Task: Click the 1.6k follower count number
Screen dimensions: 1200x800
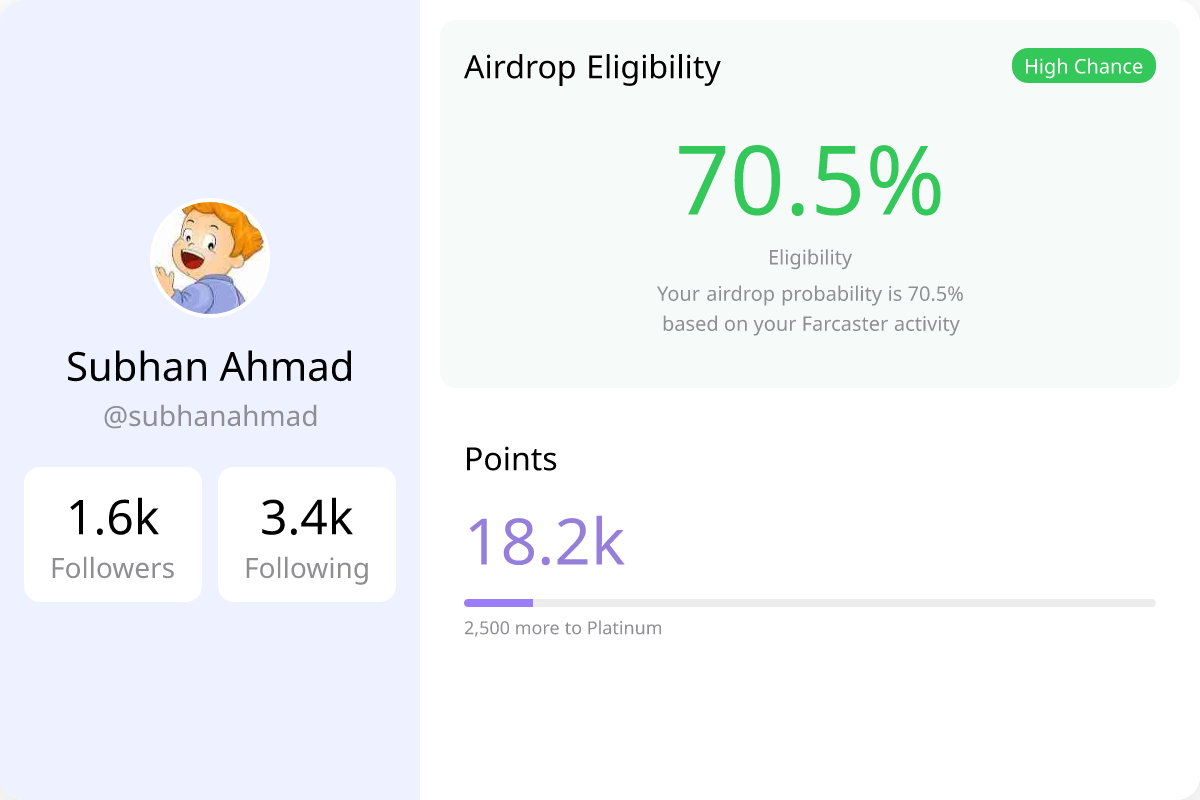Action: point(113,518)
